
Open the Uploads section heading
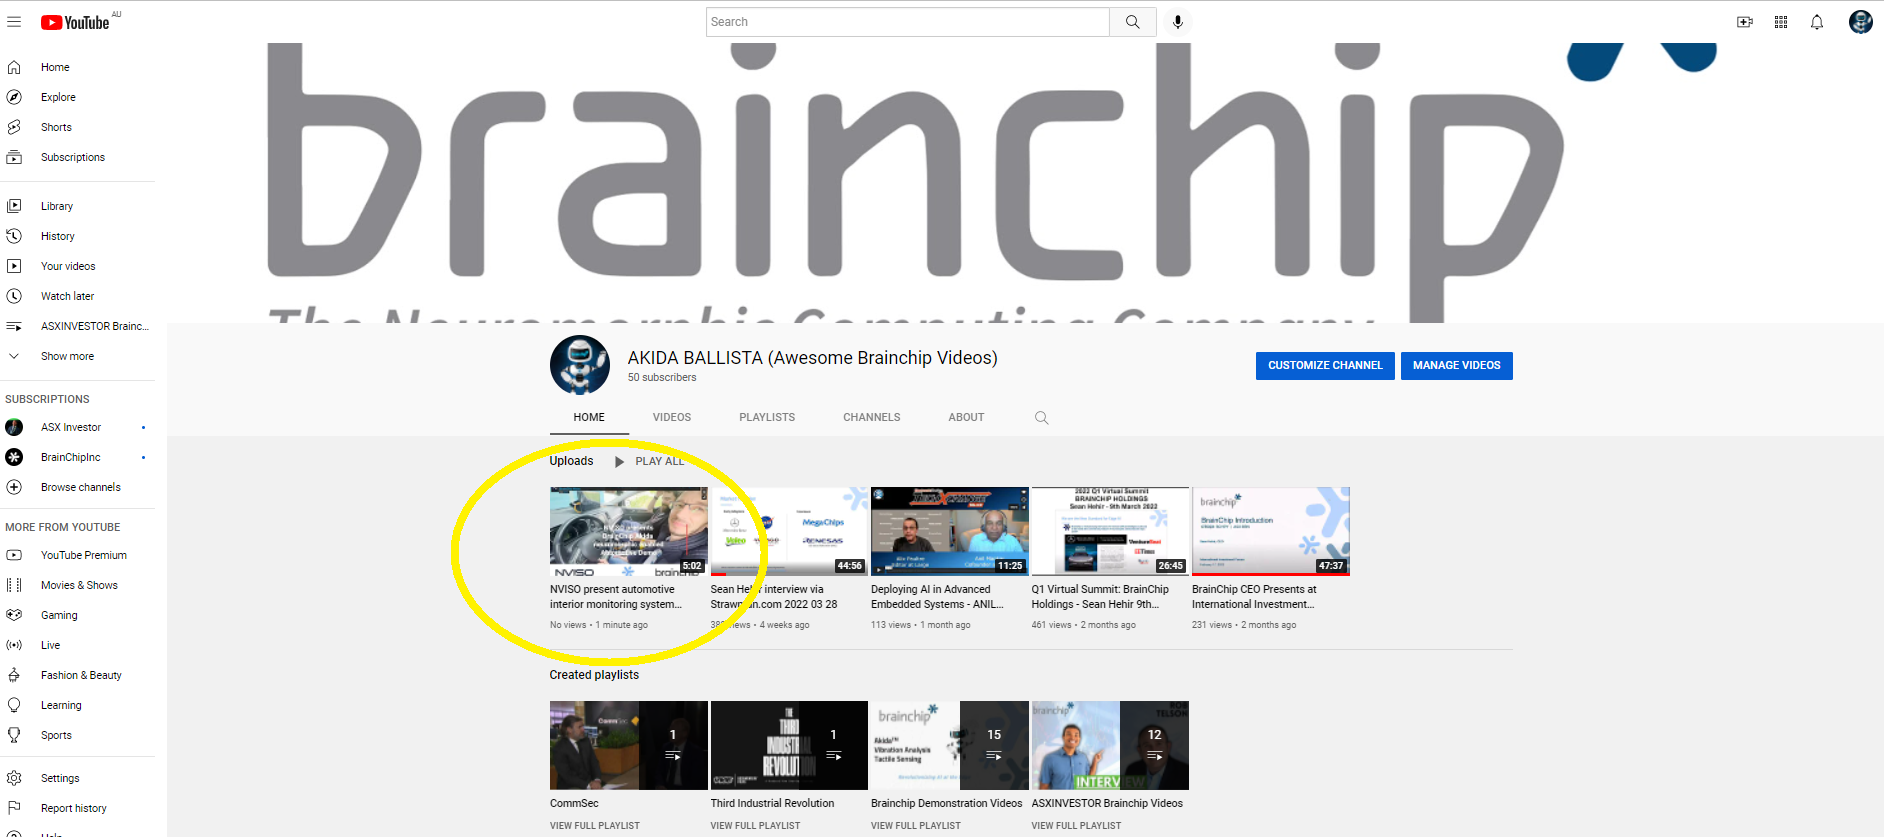[571, 461]
